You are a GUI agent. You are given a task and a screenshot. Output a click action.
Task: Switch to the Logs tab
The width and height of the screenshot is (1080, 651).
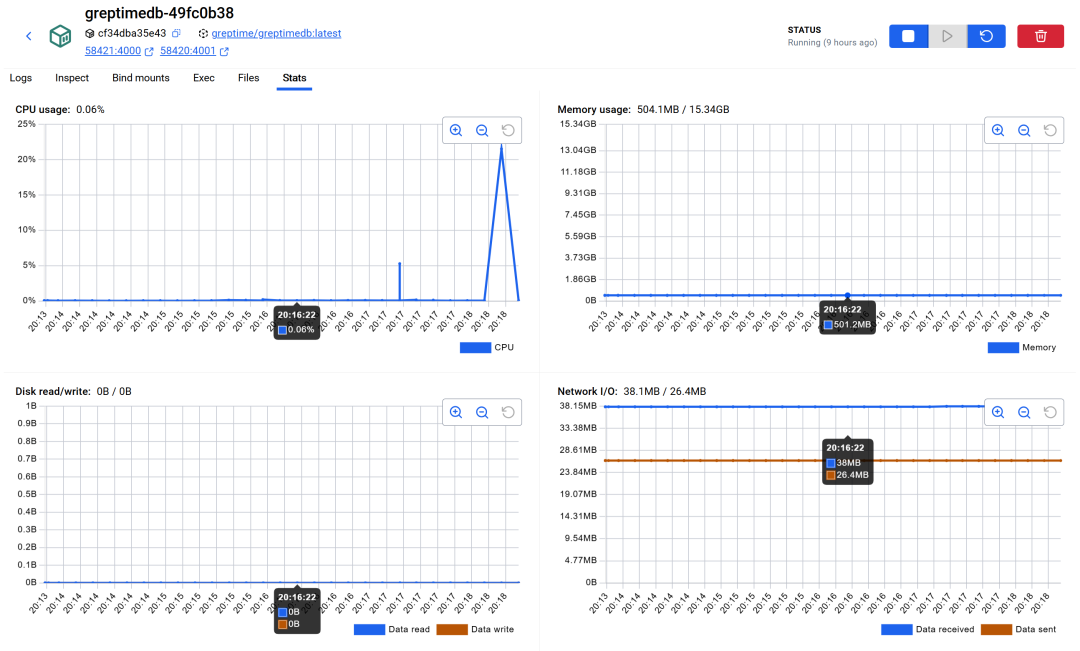pos(21,78)
